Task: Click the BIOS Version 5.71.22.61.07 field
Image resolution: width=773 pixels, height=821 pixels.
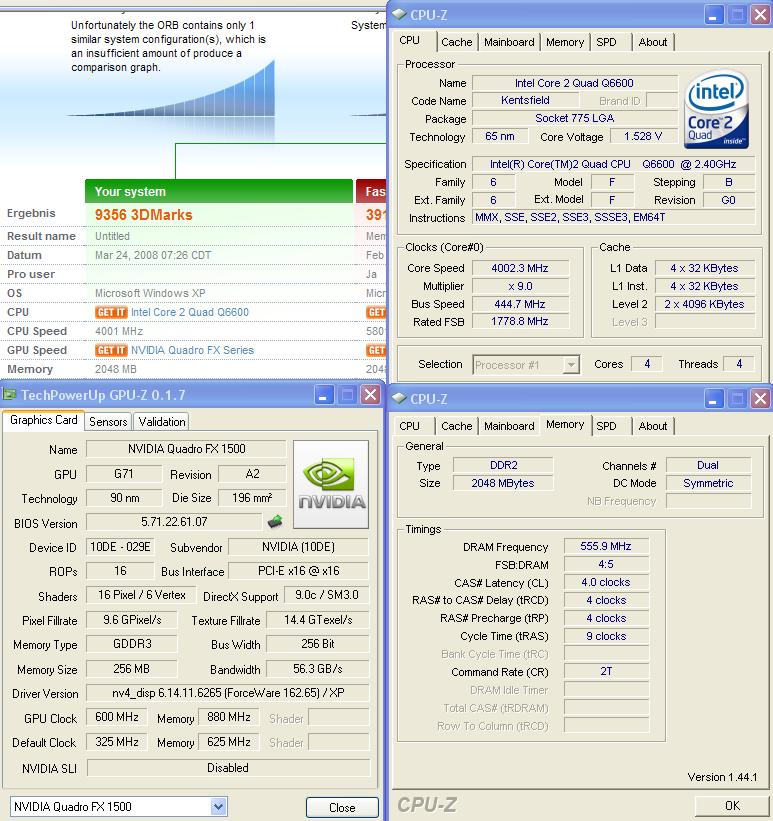Action: coord(174,522)
